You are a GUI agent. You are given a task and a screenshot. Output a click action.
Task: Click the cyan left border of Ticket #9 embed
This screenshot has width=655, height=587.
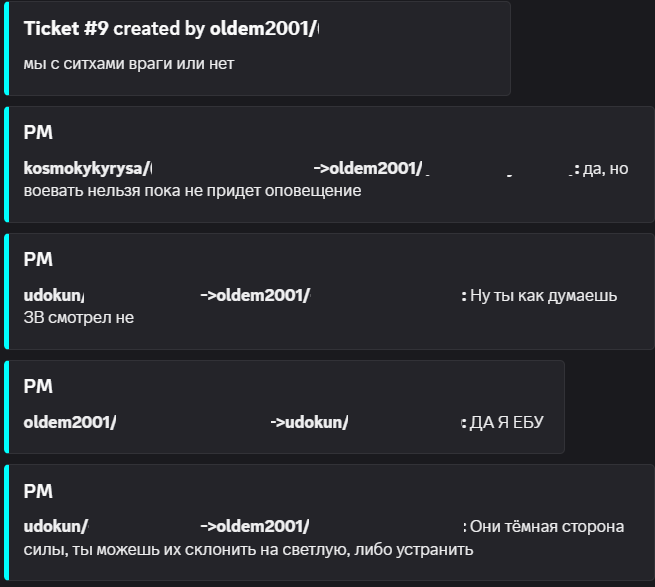[7, 48]
